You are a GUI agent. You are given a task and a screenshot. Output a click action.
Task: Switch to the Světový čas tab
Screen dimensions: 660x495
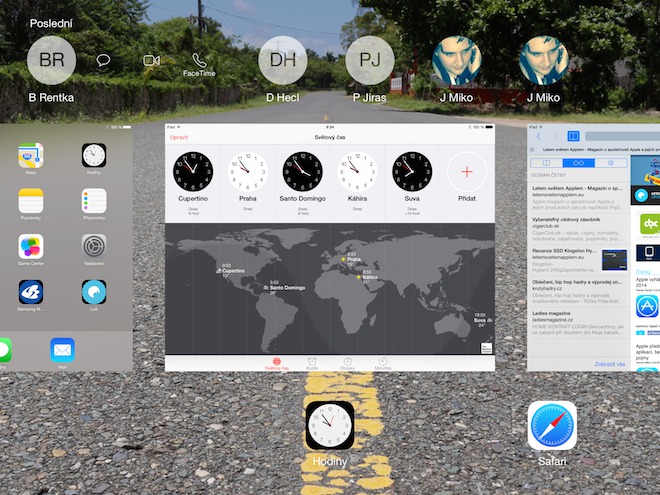click(277, 364)
